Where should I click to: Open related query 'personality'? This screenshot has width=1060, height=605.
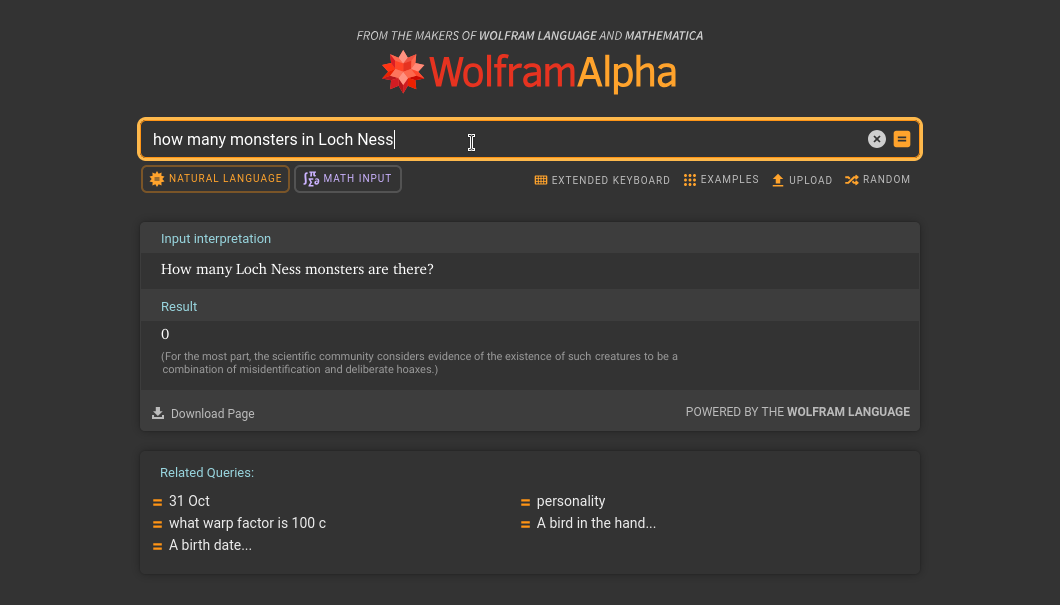571,501
